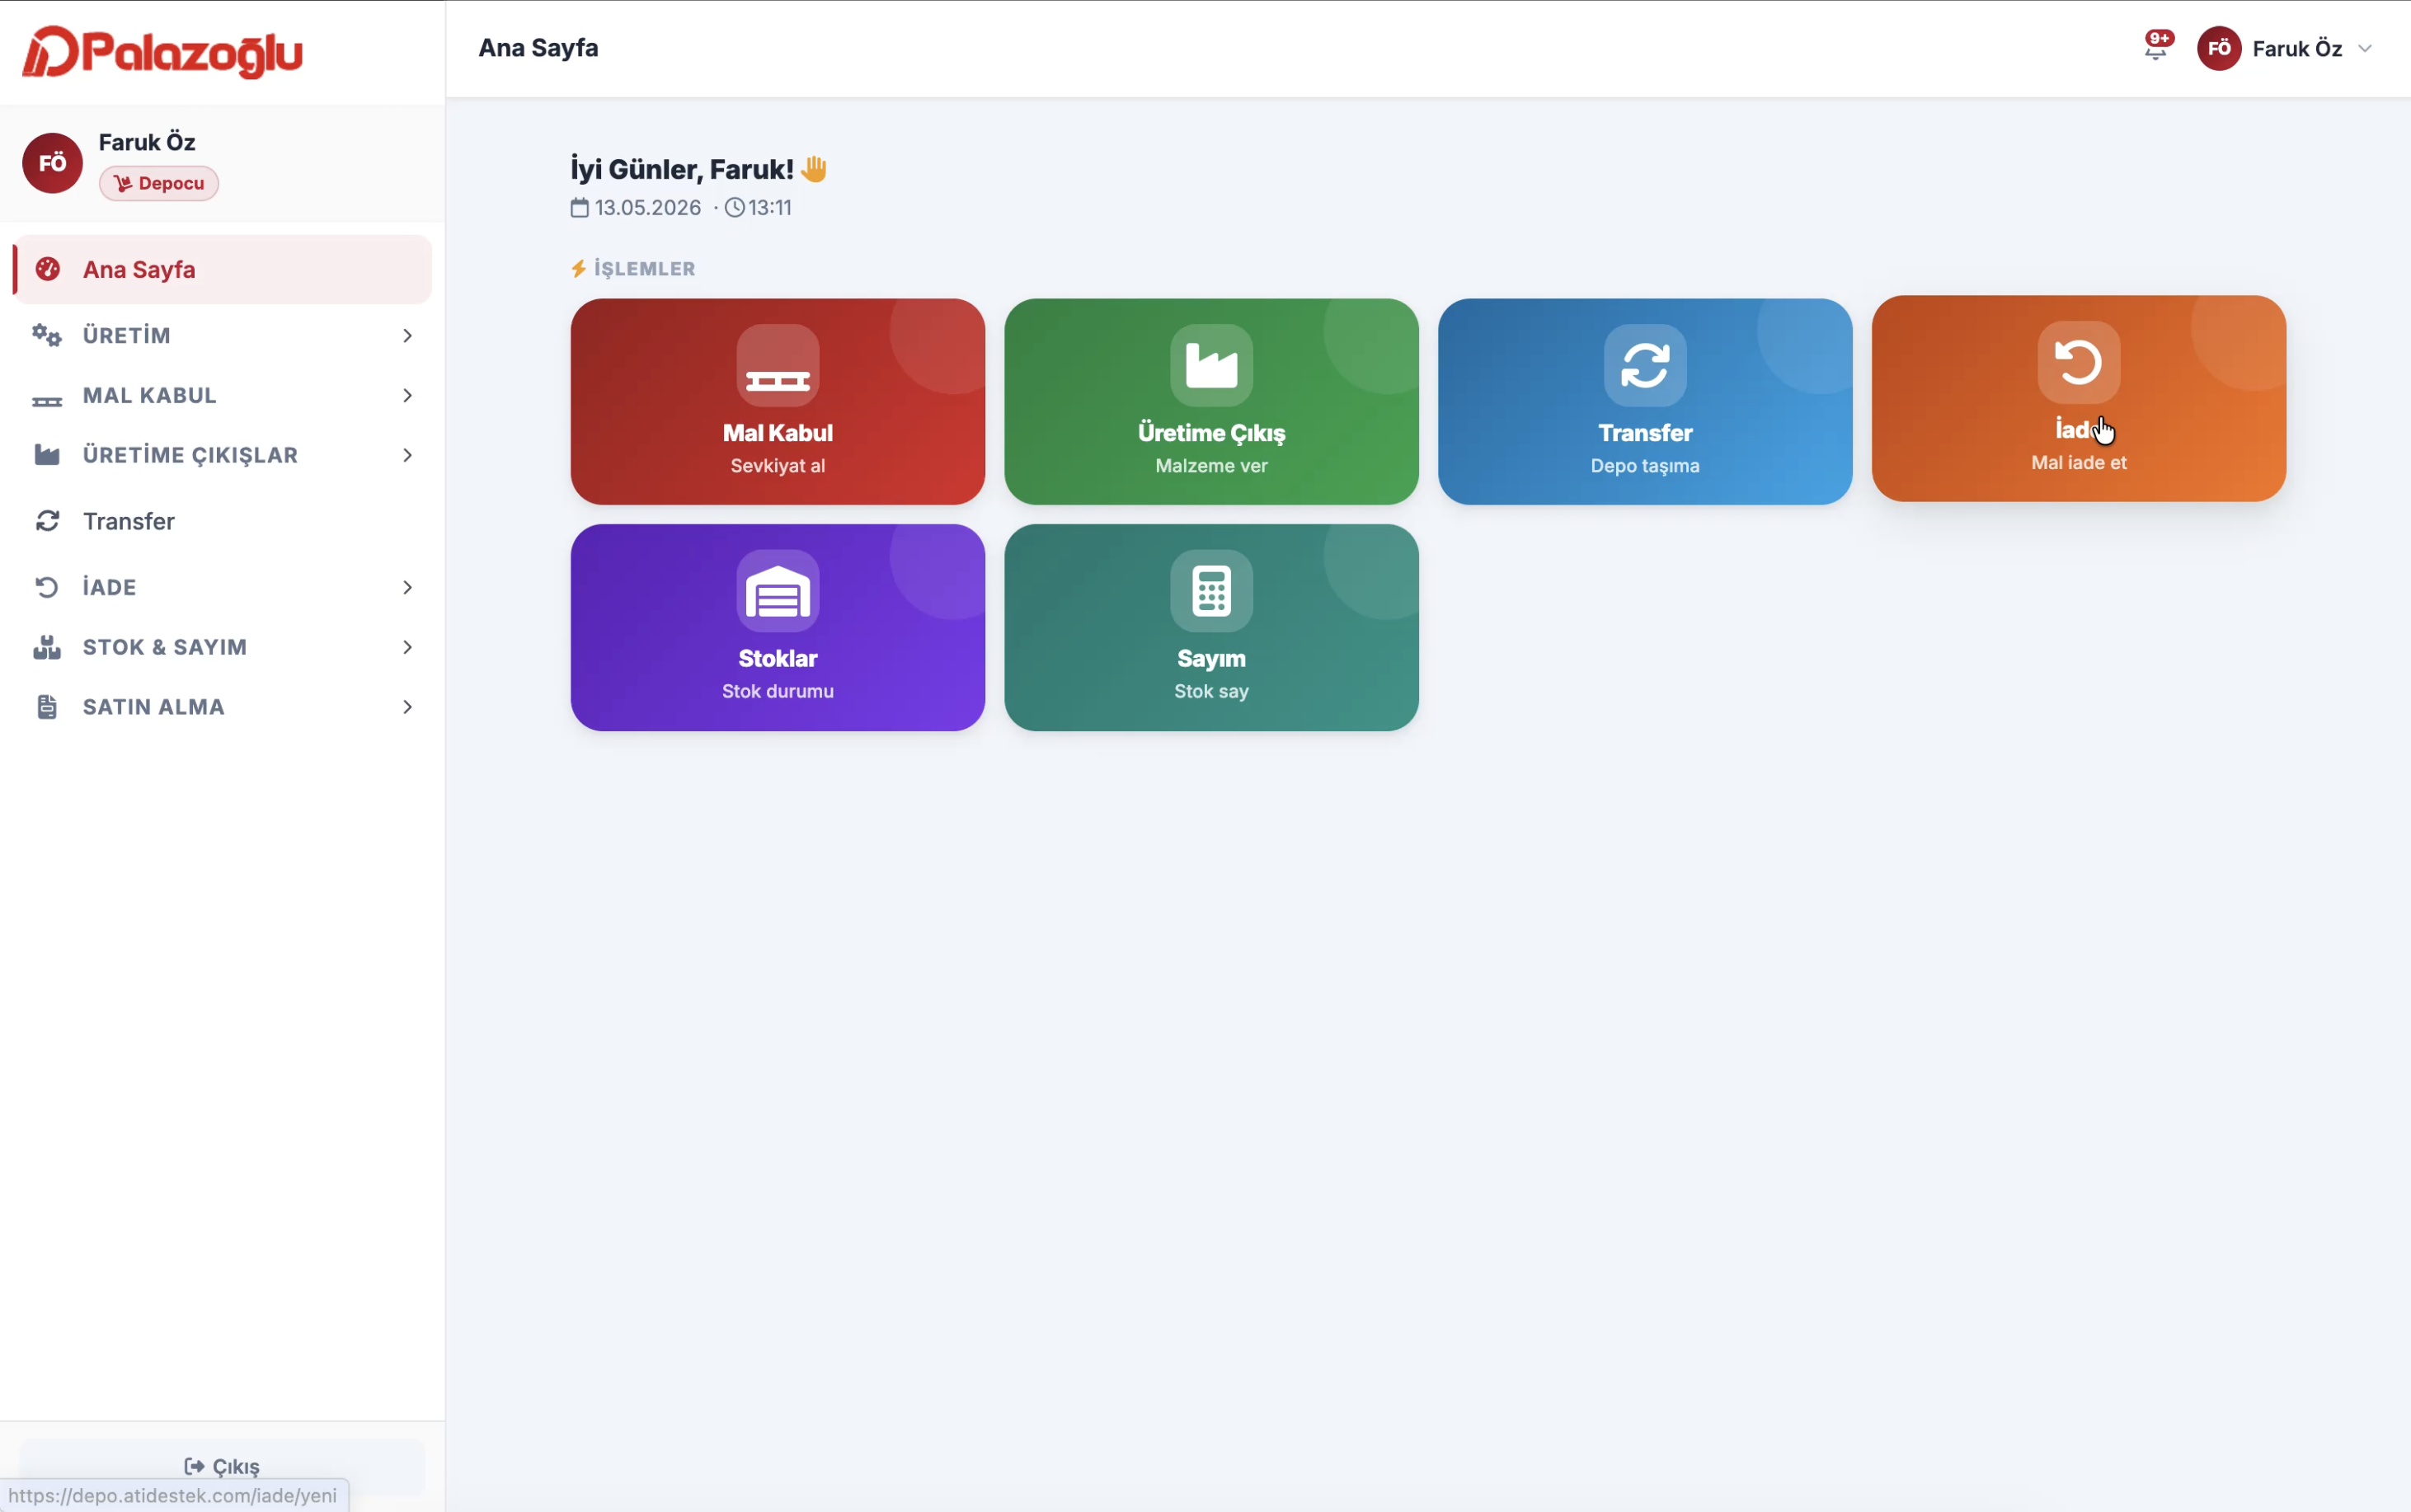
Task: Click the Malzeme ver subtitle
Action: [x=1212, y=465]
